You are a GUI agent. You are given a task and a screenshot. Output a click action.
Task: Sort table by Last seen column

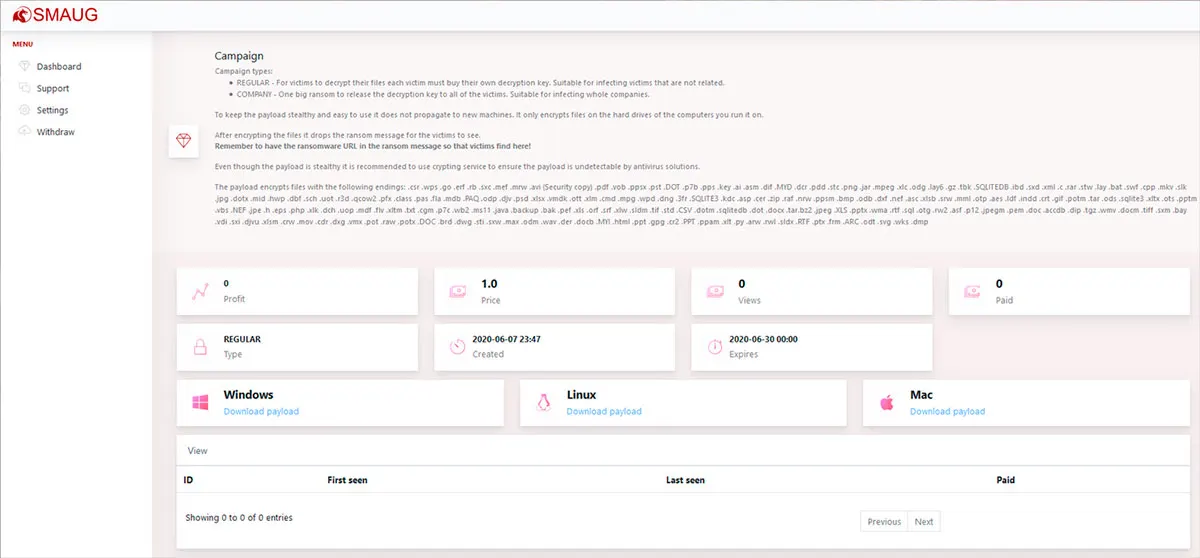pyautogui.click(x=686, y=480)
